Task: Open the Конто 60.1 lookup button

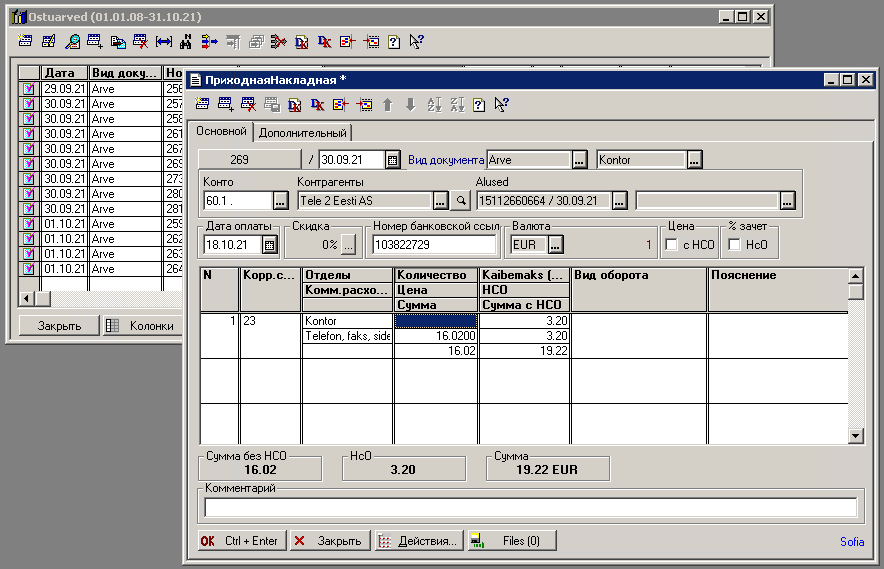Action: pyautogui.click(x=279, y=201)
